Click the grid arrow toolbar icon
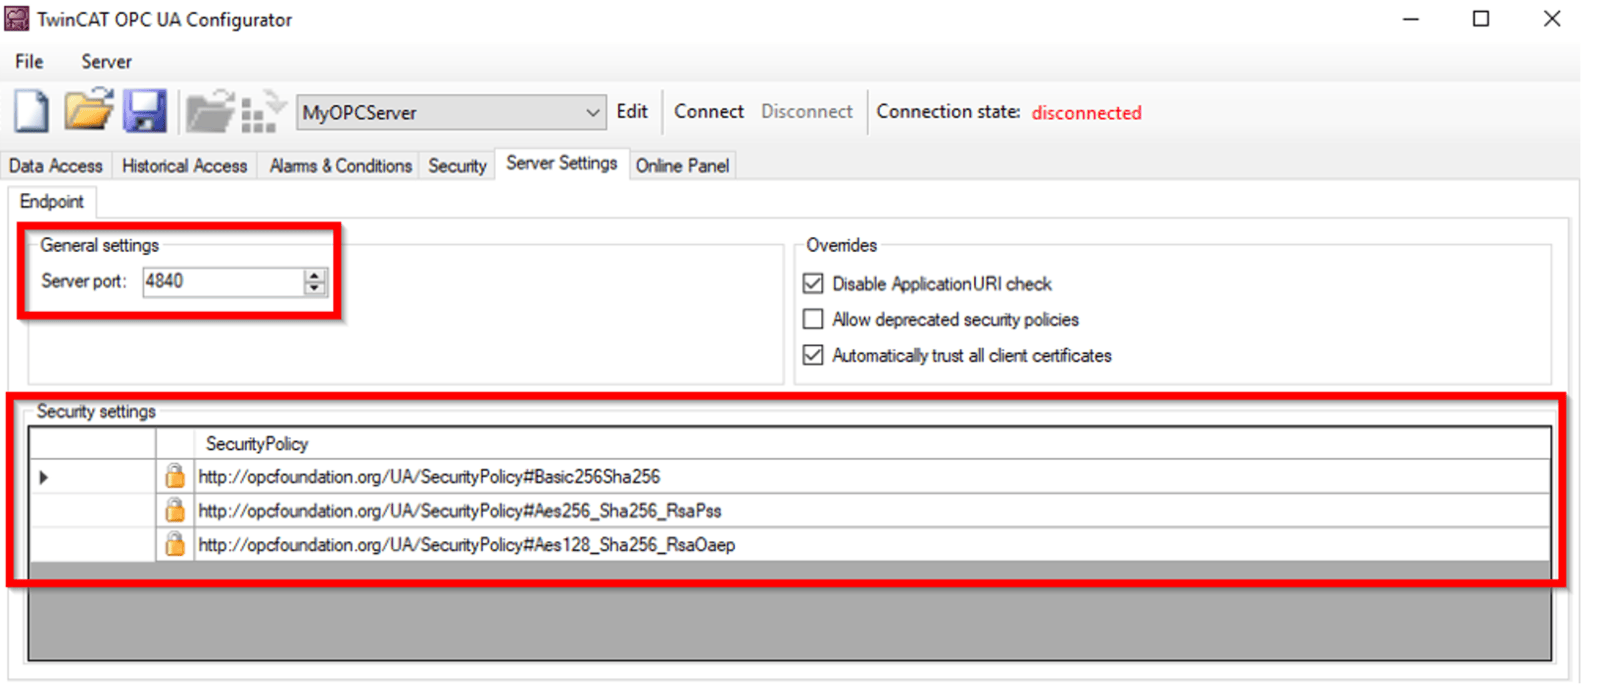 (x=263, y=112)
